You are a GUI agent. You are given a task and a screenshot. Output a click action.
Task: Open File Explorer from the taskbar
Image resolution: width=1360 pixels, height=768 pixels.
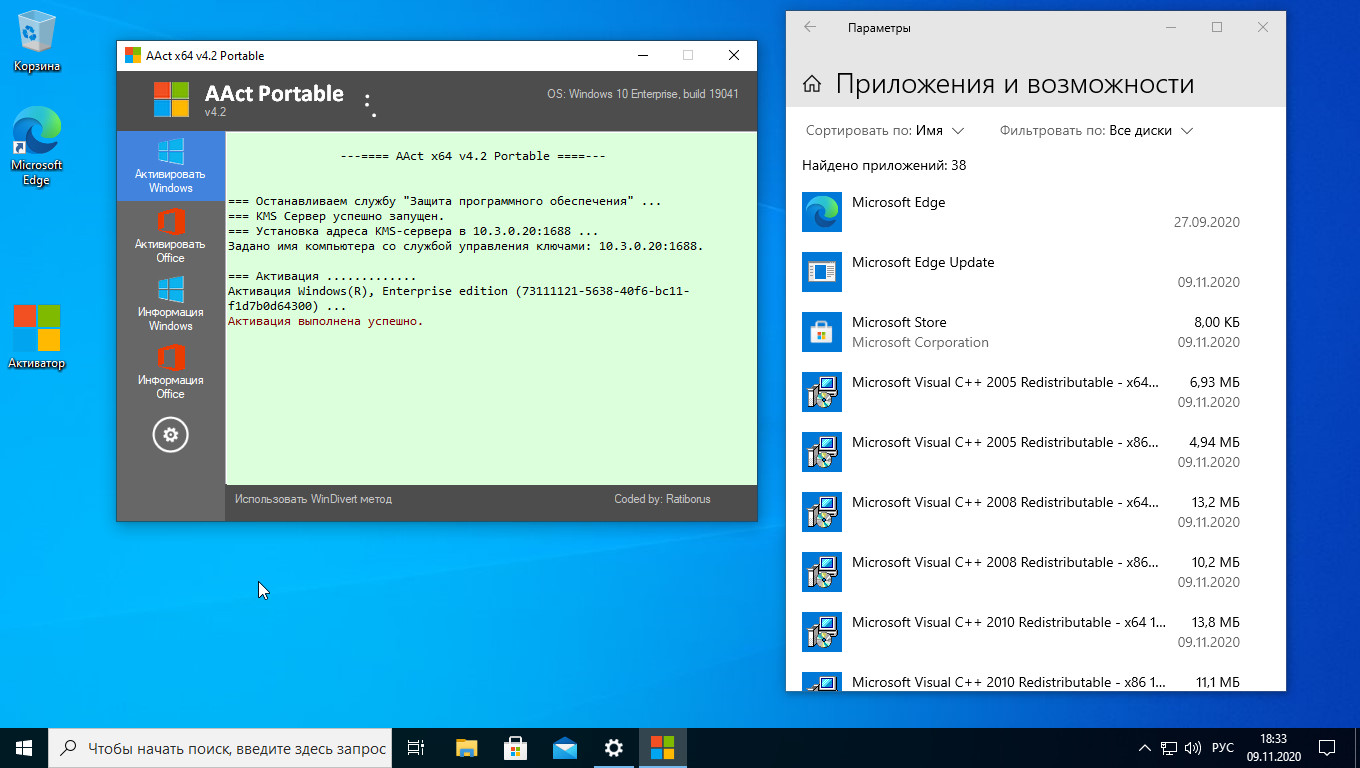coord(467,748)
